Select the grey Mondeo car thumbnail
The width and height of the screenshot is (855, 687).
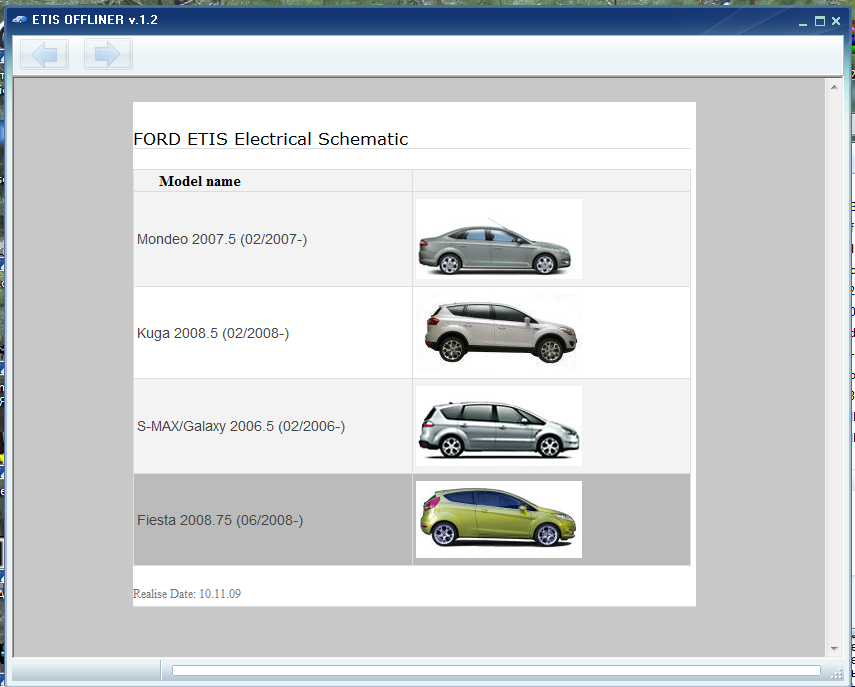pos(498,239)
